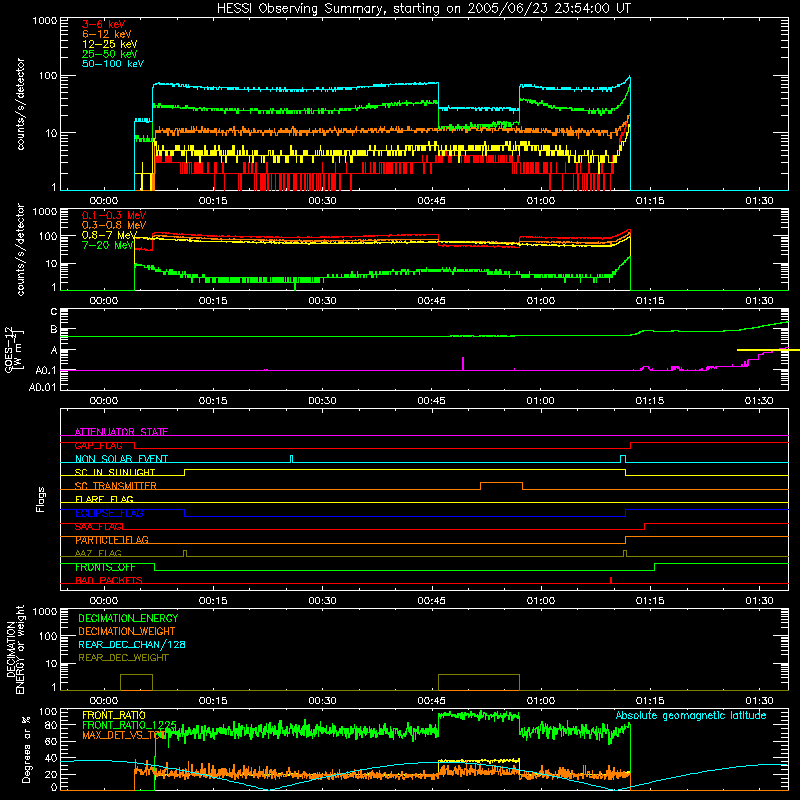Click the REAR_DEC_CHAN/128 legend label
Screen dimensions: 800x800
point(132,644)
